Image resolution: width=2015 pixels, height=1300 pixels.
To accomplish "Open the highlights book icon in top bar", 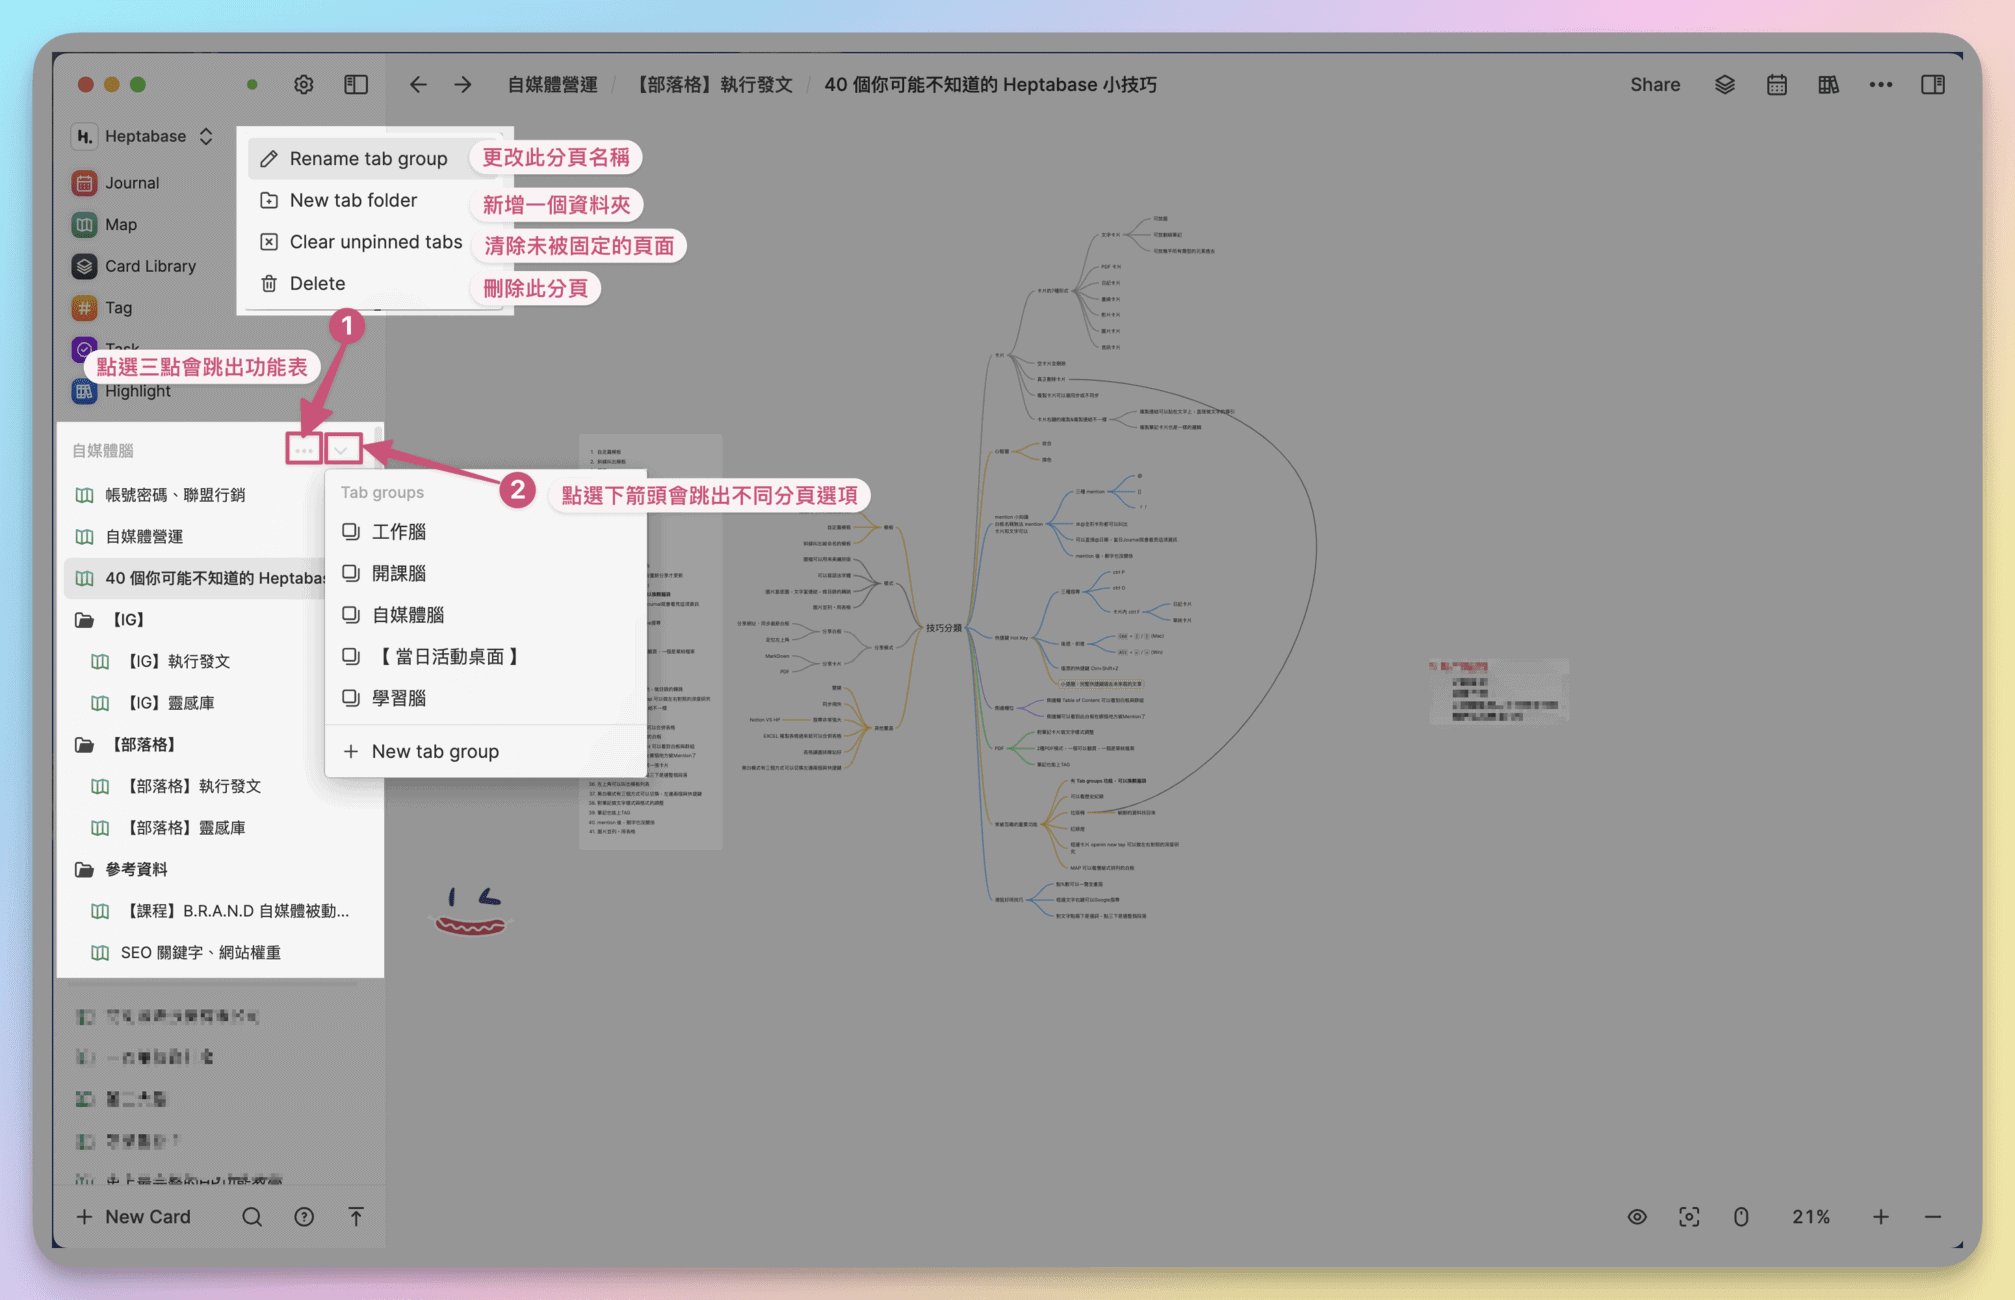I will tap(1829, 85).
